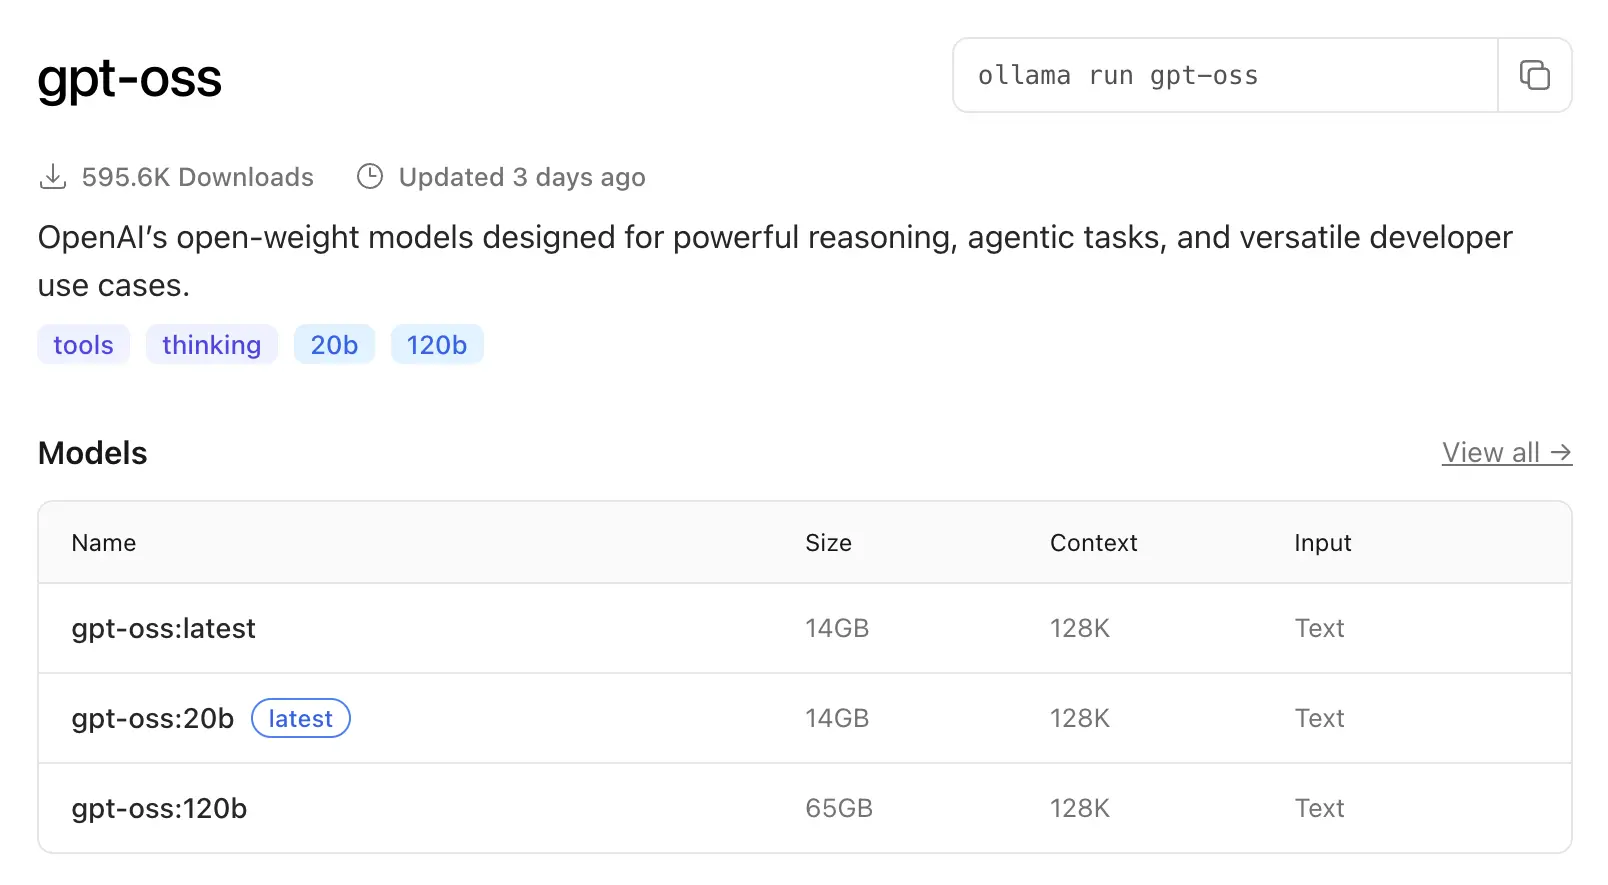Click the 'latest' badge on gpt-oss:20b
The image size is (1608, 885).
[300, 718]
